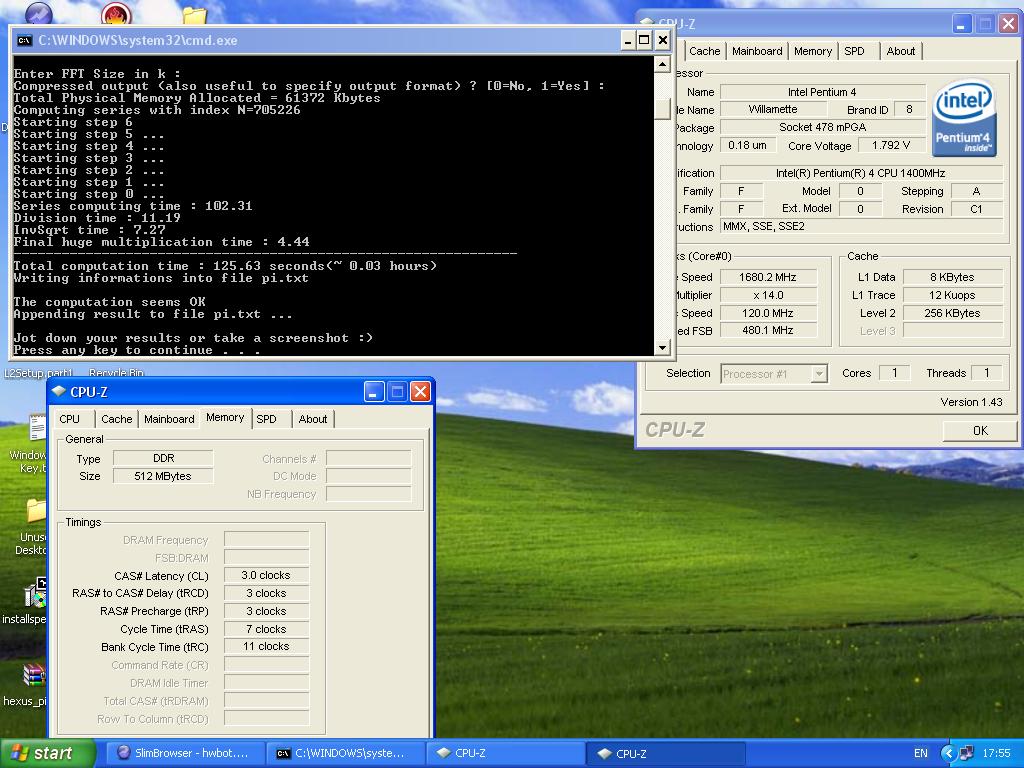Click cmd window scroll up arrow
This screenshot has height=768, width=1024.
(662, 64)
